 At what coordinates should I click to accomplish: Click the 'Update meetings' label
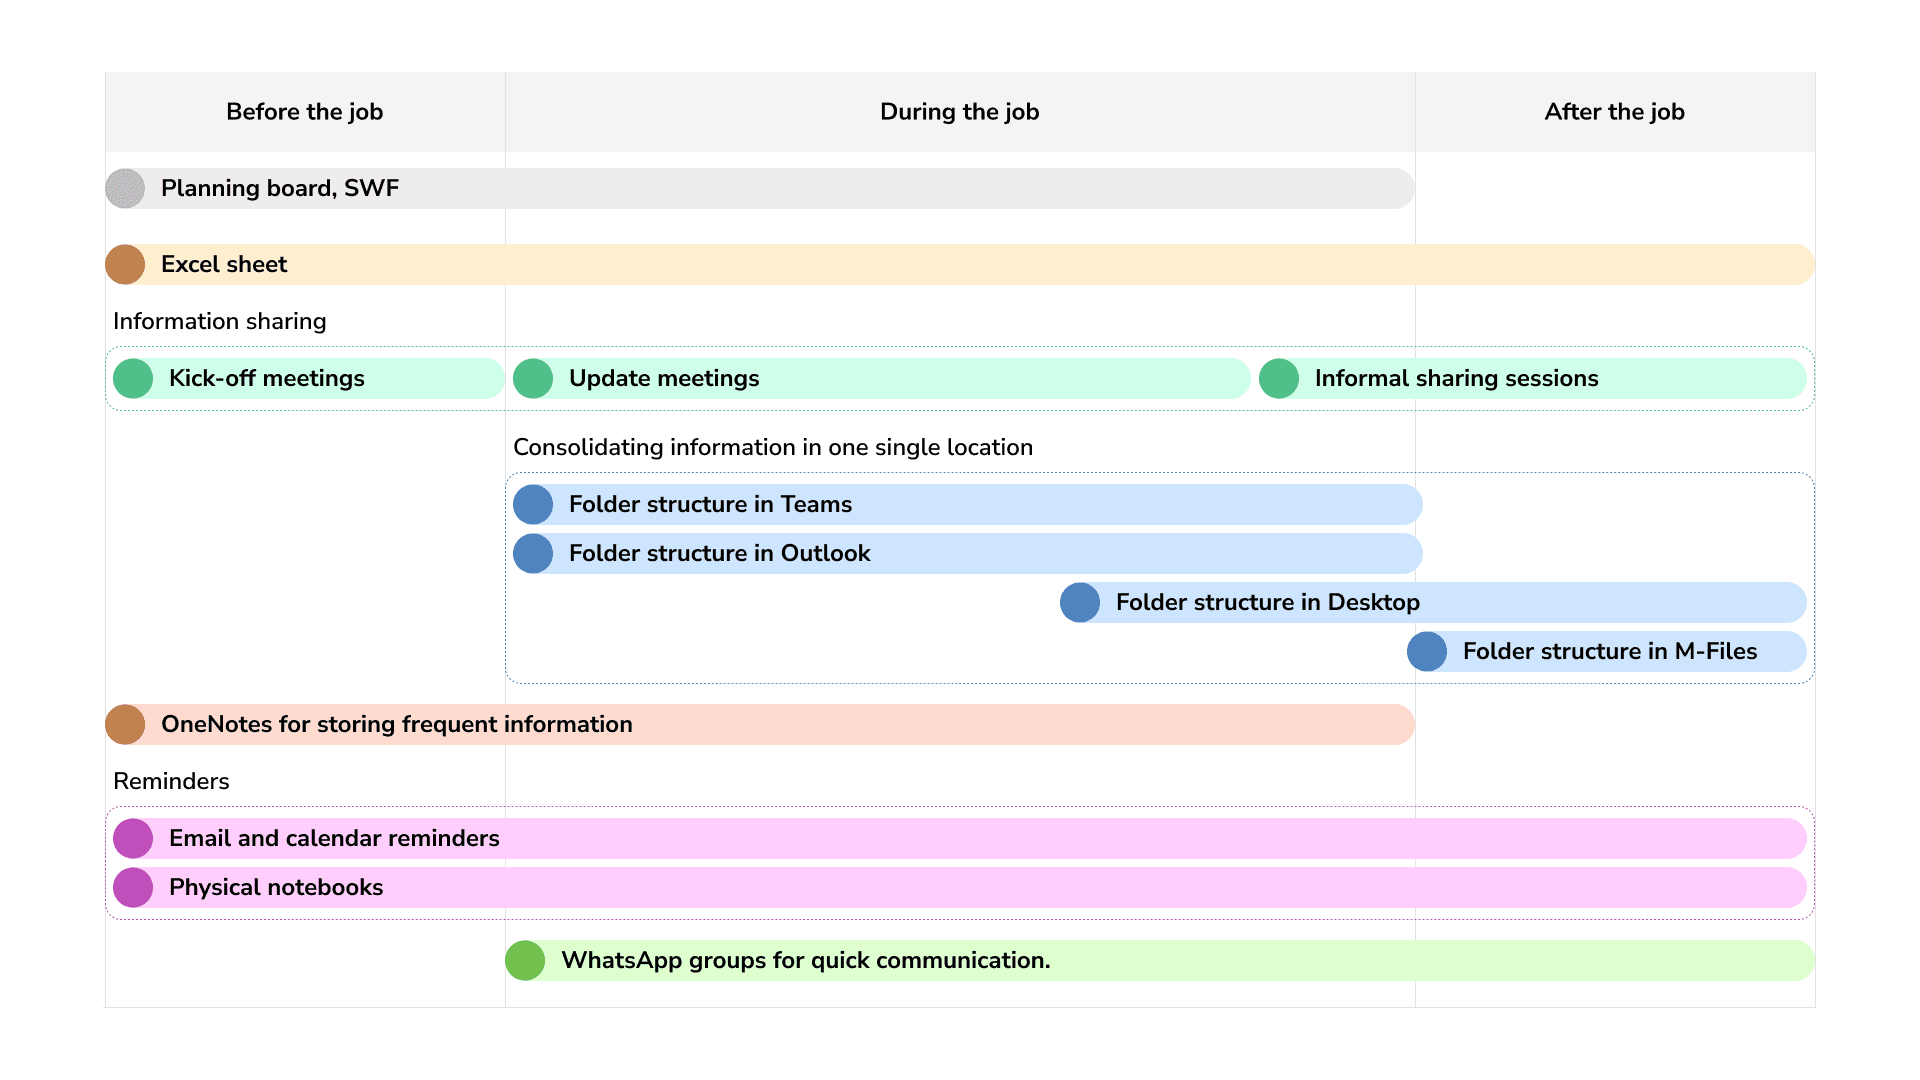(664, 378)
